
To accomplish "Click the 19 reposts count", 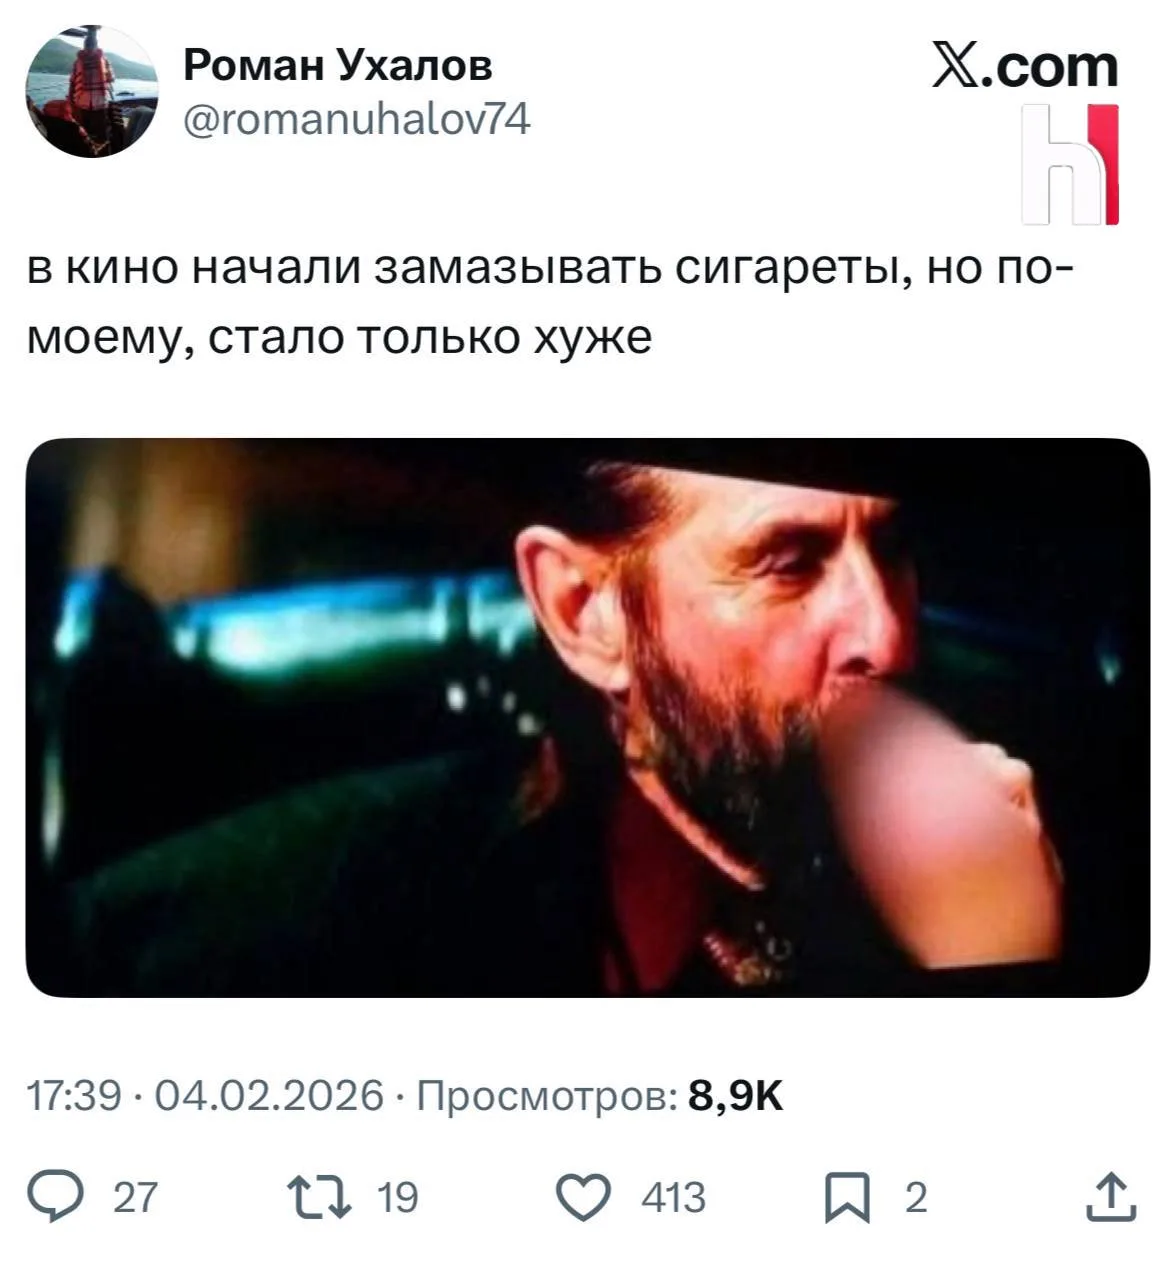I will [x=397, y=1197].
